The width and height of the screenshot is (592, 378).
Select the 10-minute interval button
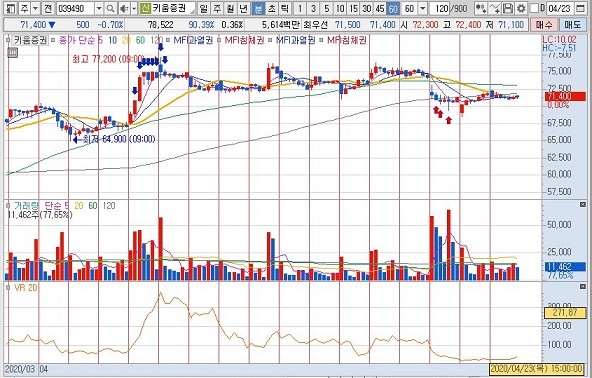pos(340,8)
